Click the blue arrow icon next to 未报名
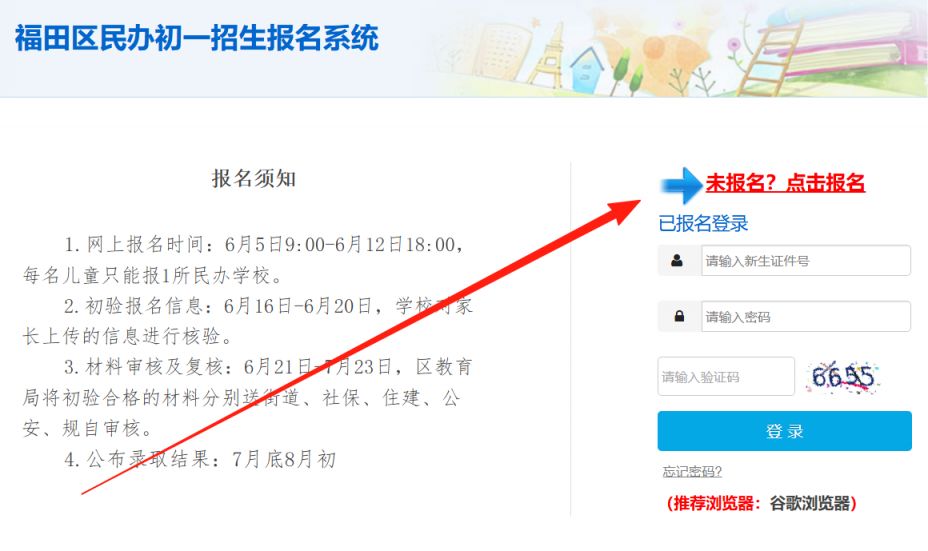Image resolution: width=928 pixels, height=551 pixels. (x=681, y=185)
